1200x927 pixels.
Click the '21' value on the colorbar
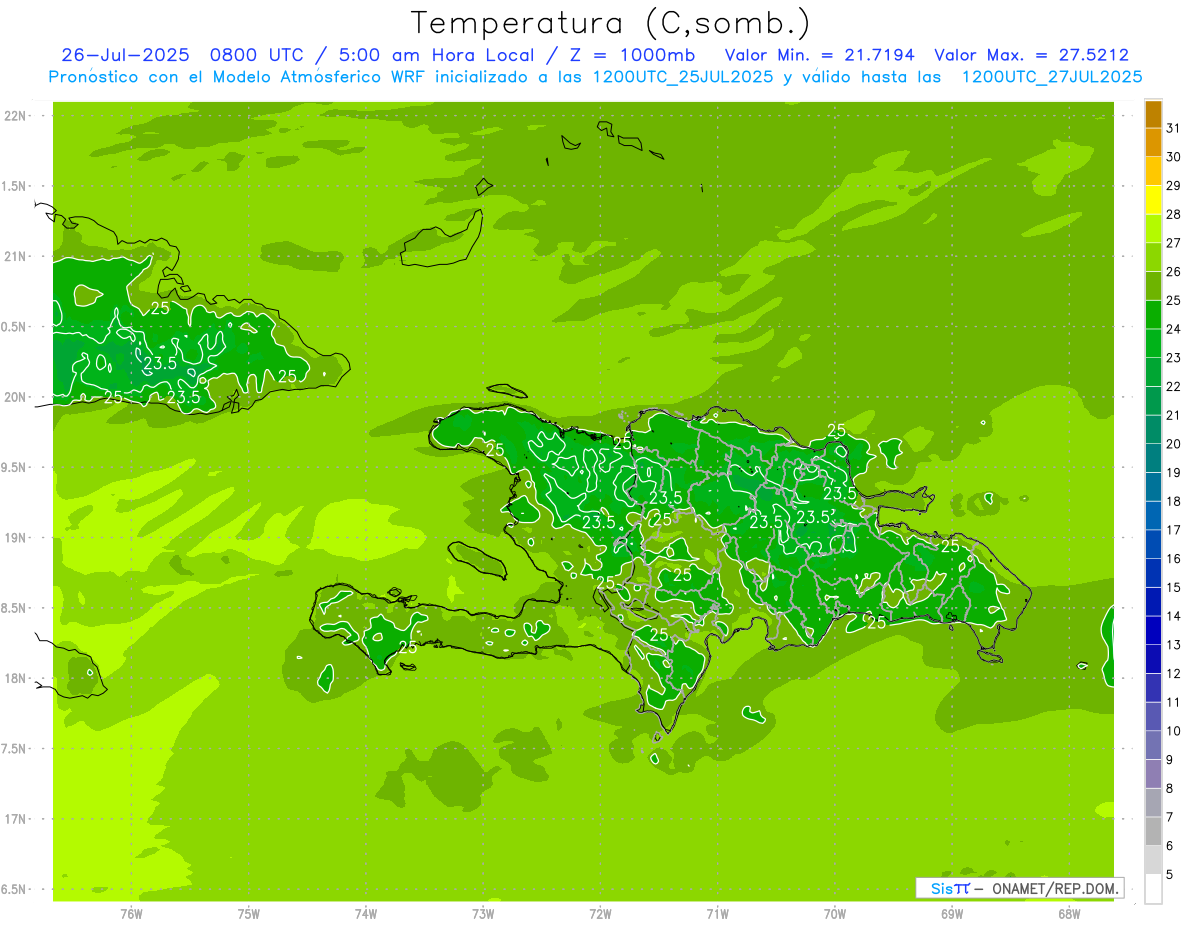click(x=1174, y=415)
